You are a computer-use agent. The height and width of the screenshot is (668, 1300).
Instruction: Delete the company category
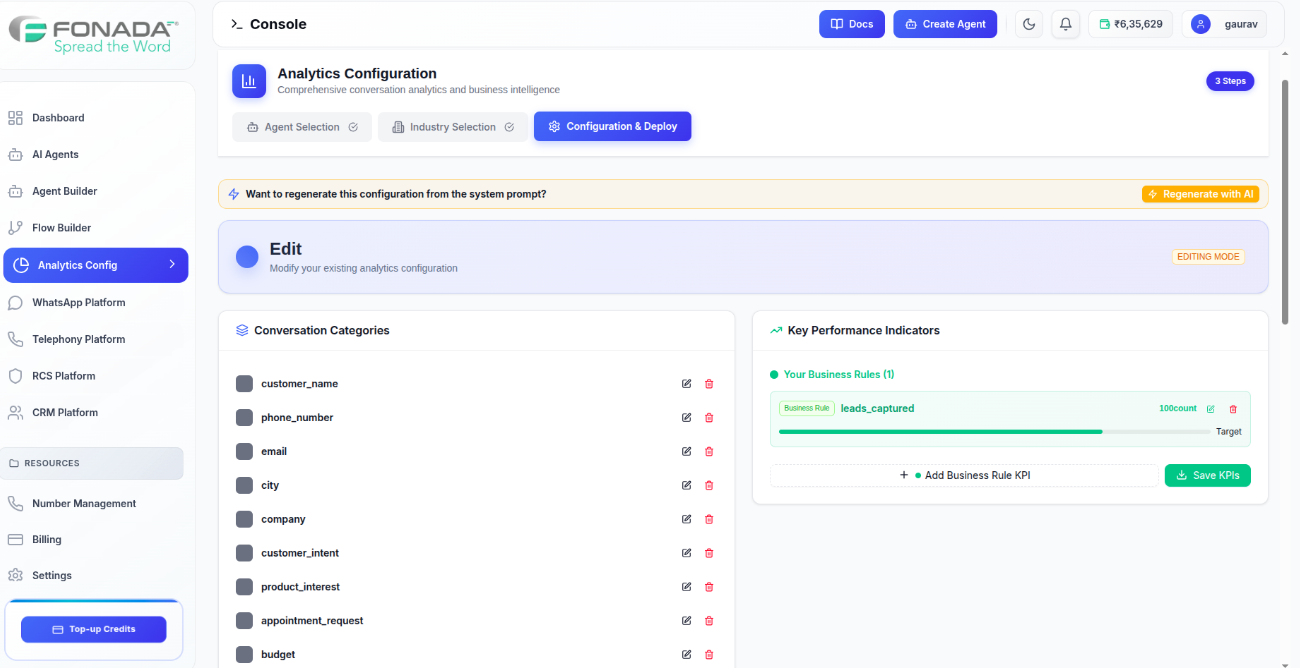pyautogui.click(x=709, y=519)
